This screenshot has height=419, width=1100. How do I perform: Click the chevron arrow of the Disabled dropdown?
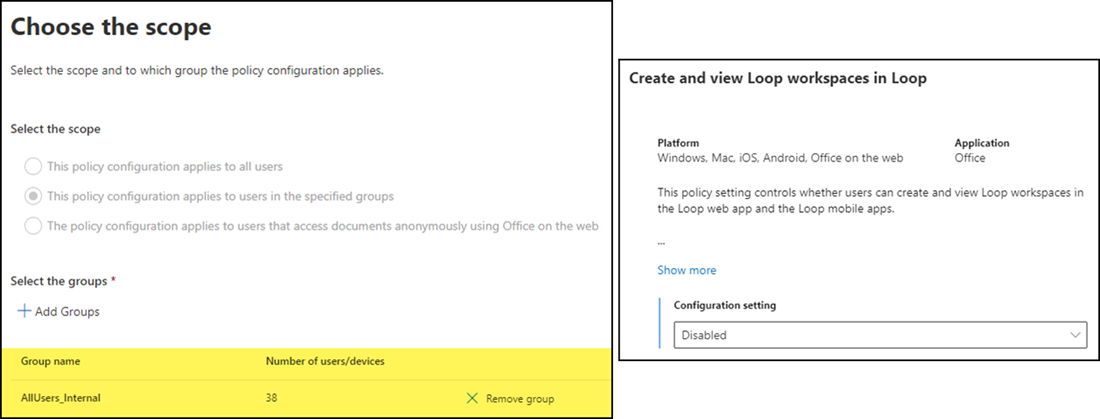tap(1075, 335)
